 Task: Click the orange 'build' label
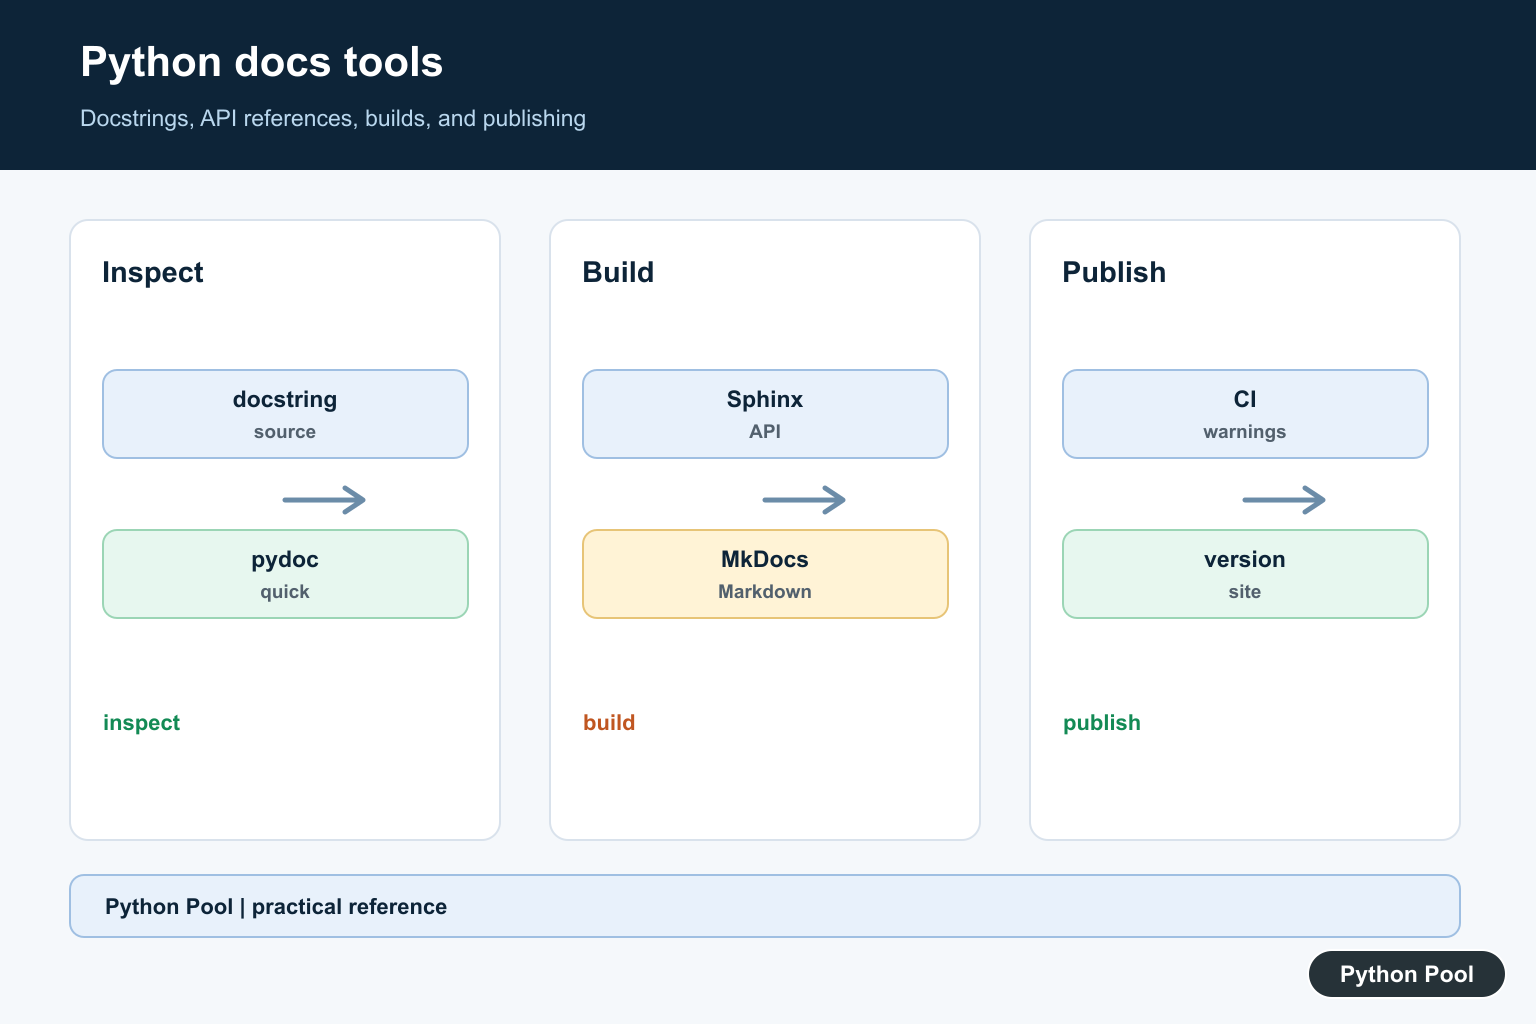(609, 723)
